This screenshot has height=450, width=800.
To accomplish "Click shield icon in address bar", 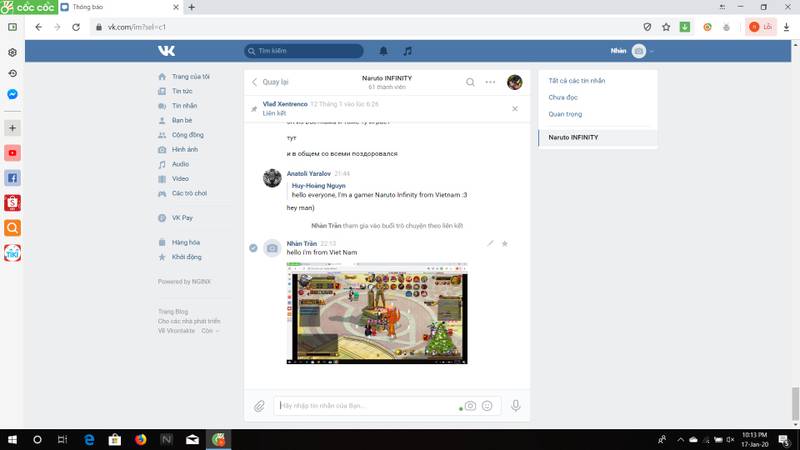I will [647, 27].
